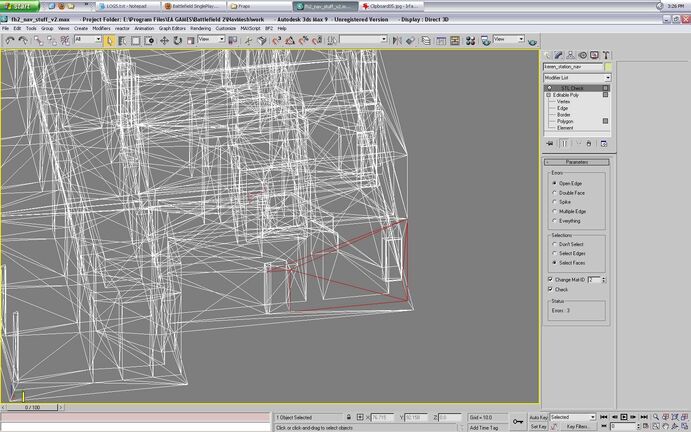The width and height of the screenshot is (691, 432).
Task: Select the Multiple Edge error option
Action: click(x=569, y=211)
